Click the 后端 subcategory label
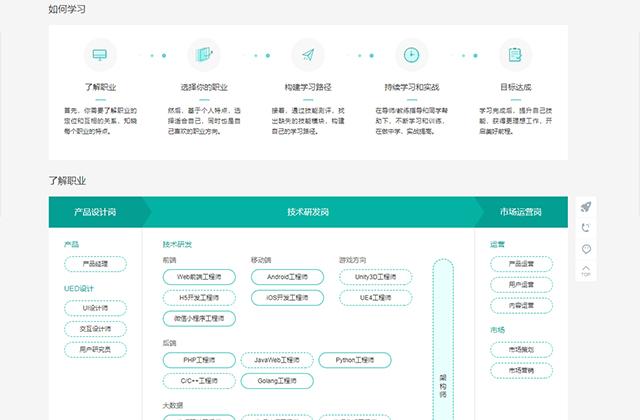The height and width of the screenshot is (420, 640). click(x=169, y=343)
